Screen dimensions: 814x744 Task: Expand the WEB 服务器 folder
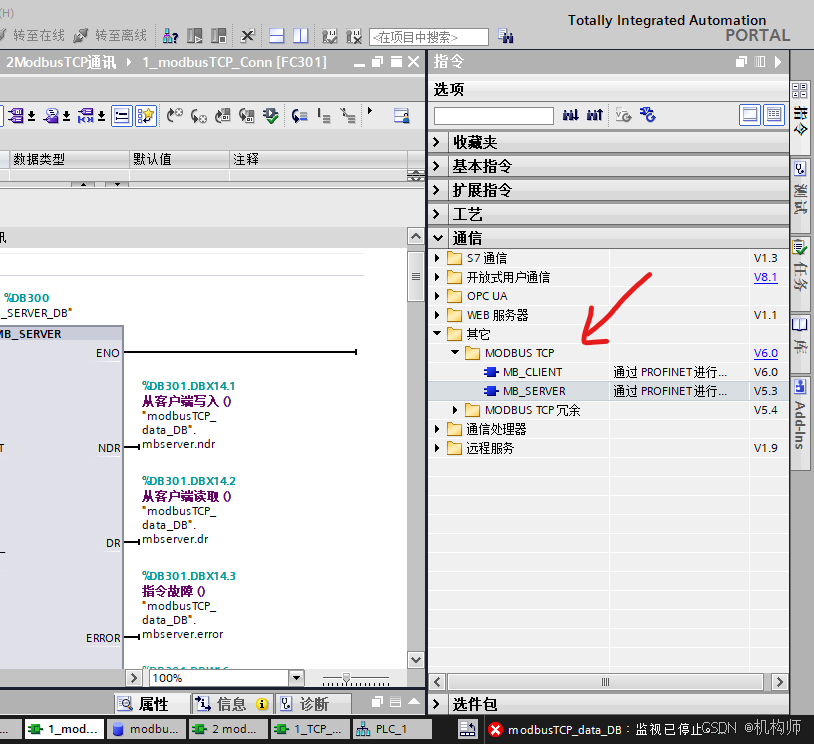[437, 315]
